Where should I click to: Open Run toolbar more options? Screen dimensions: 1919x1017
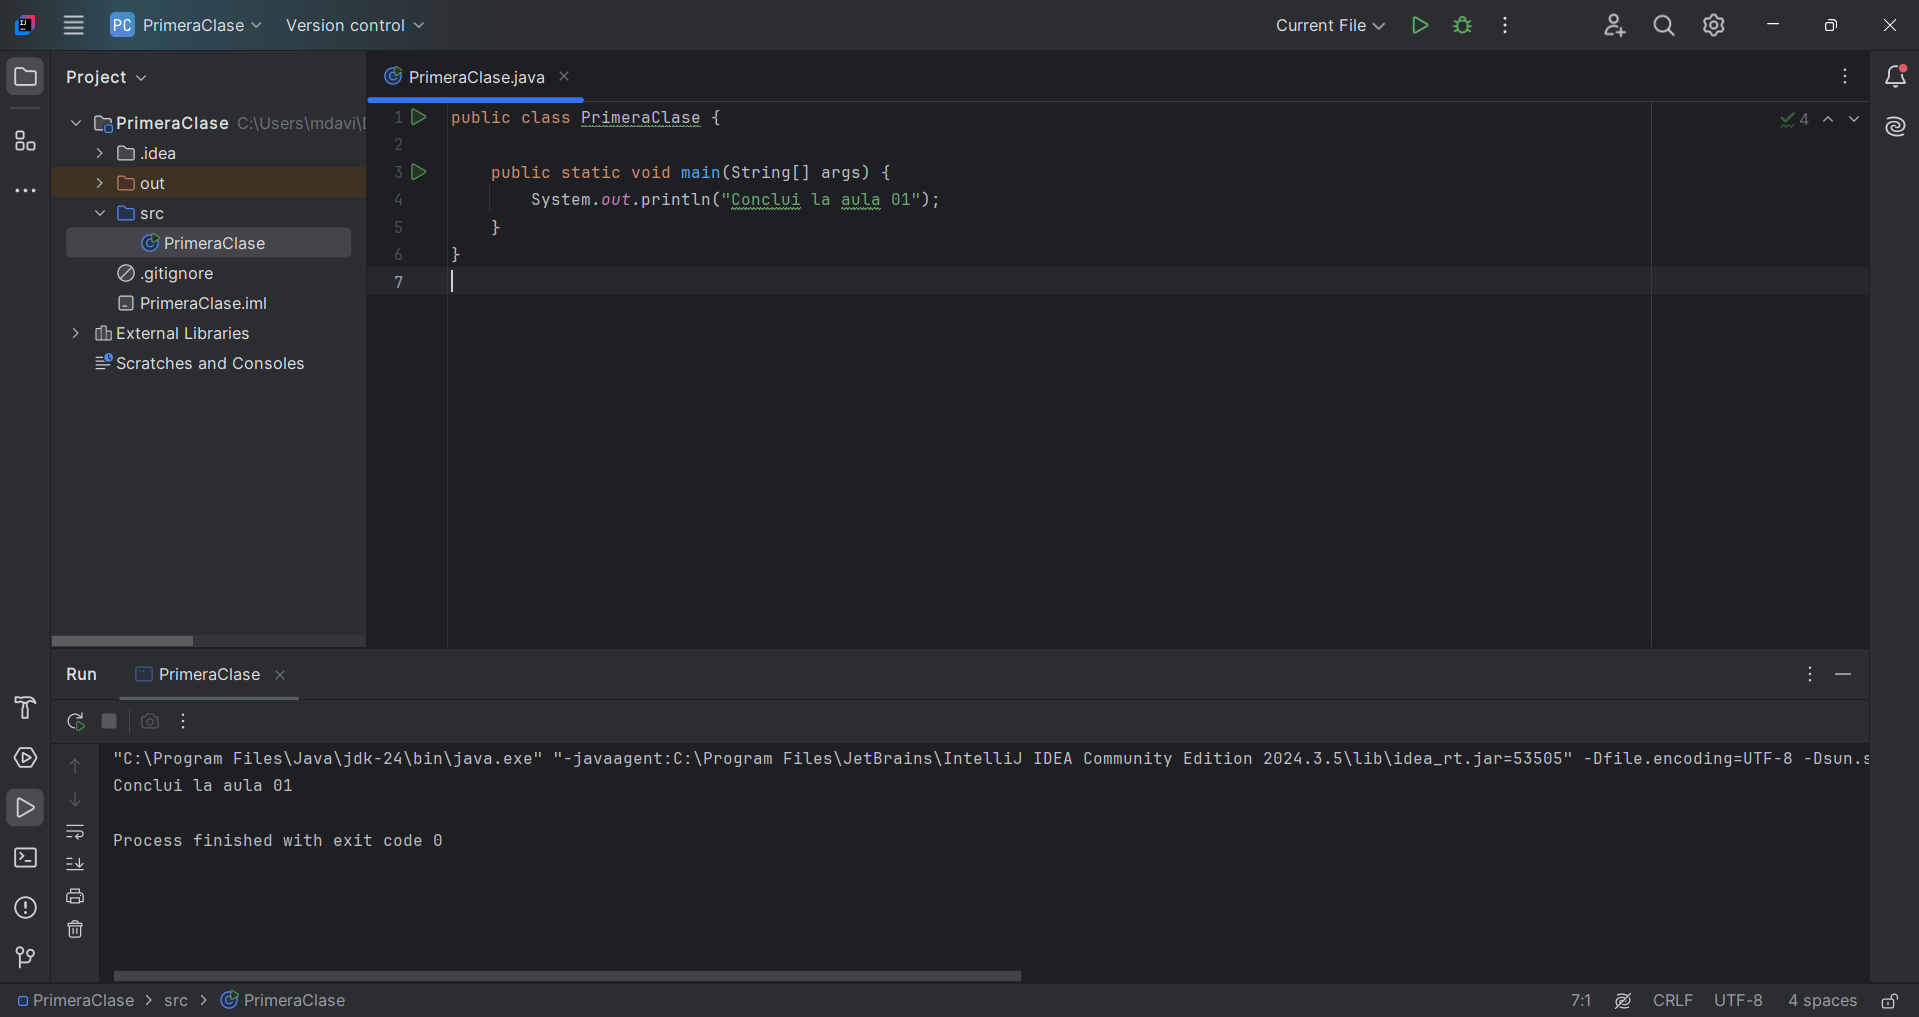(x=183, y=721)
